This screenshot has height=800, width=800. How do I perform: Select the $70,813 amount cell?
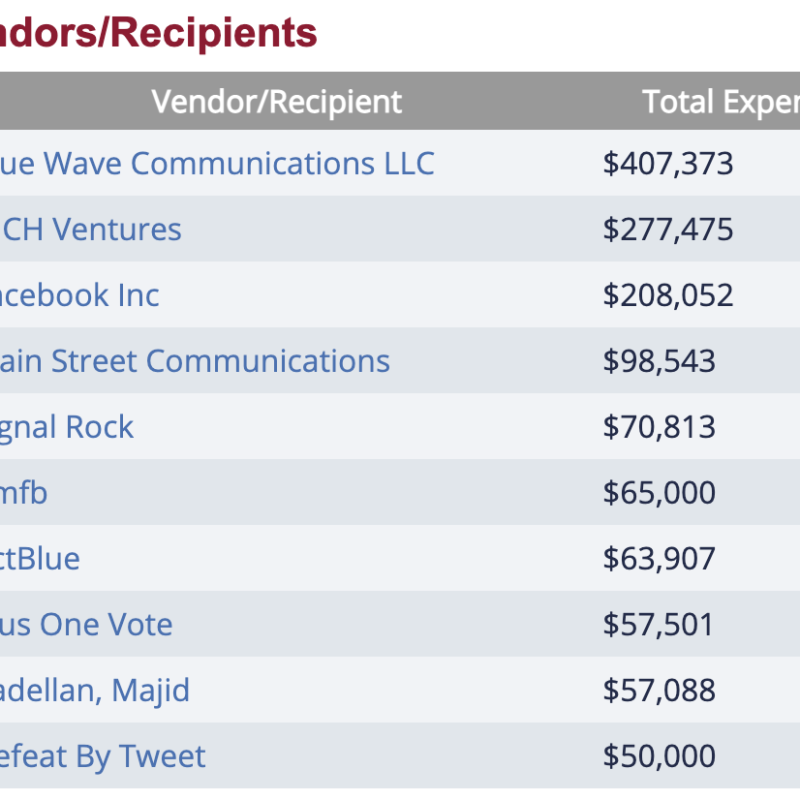click(x=659, y=427)
